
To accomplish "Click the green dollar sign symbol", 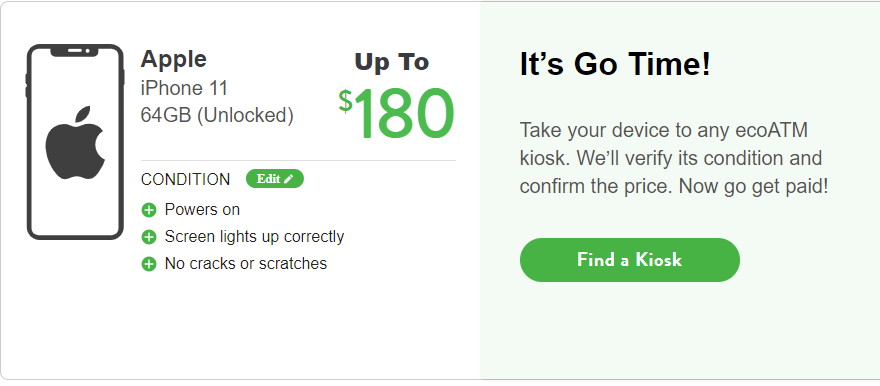I will point(346,102).
